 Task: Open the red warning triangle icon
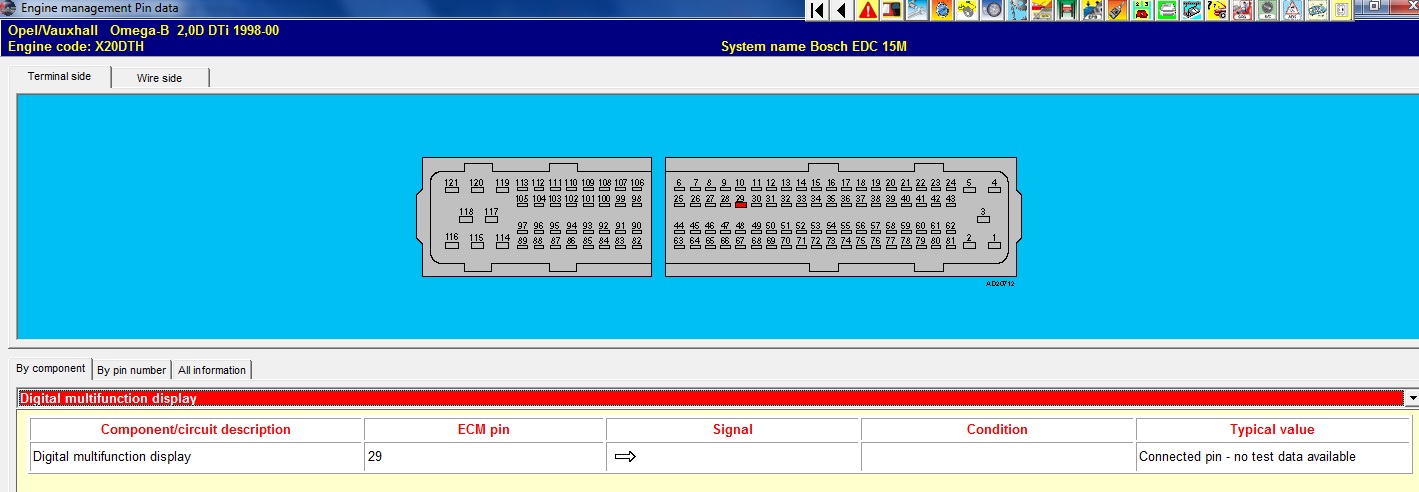coord(868,10)
